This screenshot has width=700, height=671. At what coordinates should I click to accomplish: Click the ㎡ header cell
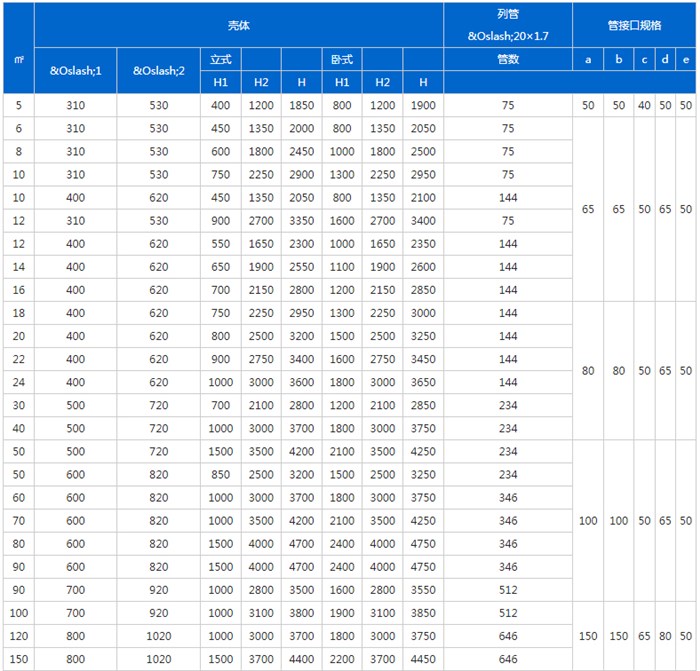point(18,60)
